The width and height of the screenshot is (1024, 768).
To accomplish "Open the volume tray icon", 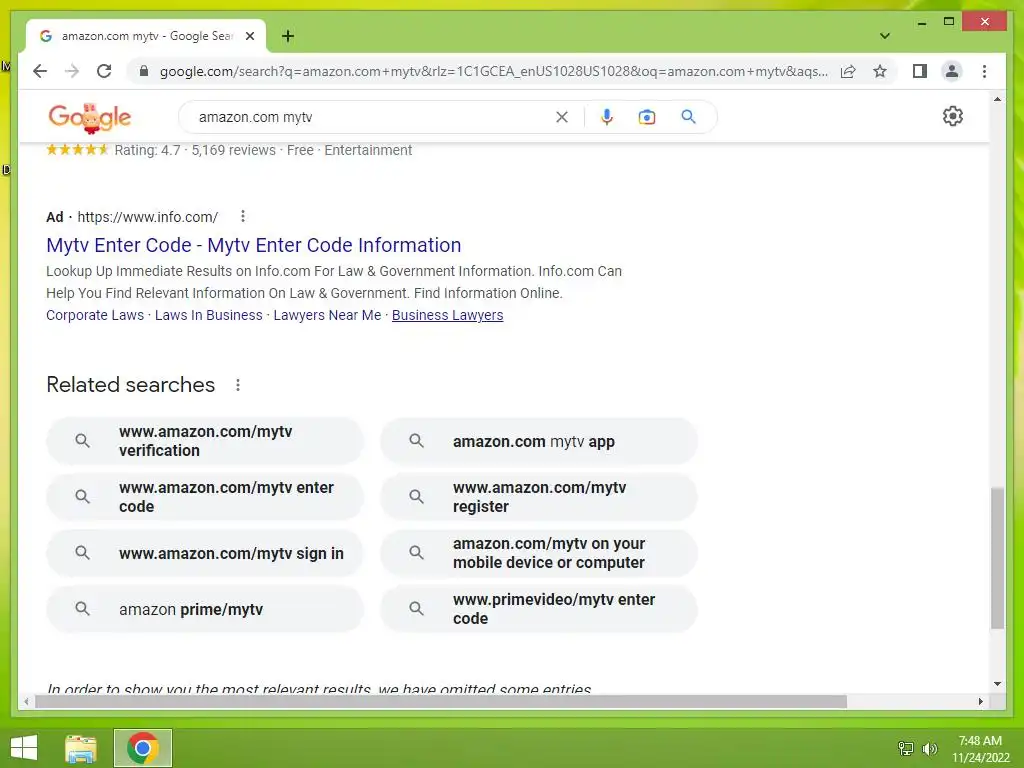I will (x=929, y=748).
